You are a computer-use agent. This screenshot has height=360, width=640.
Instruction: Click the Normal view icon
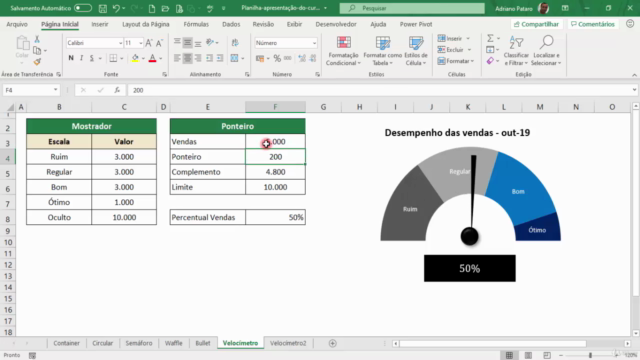(509, 356)
